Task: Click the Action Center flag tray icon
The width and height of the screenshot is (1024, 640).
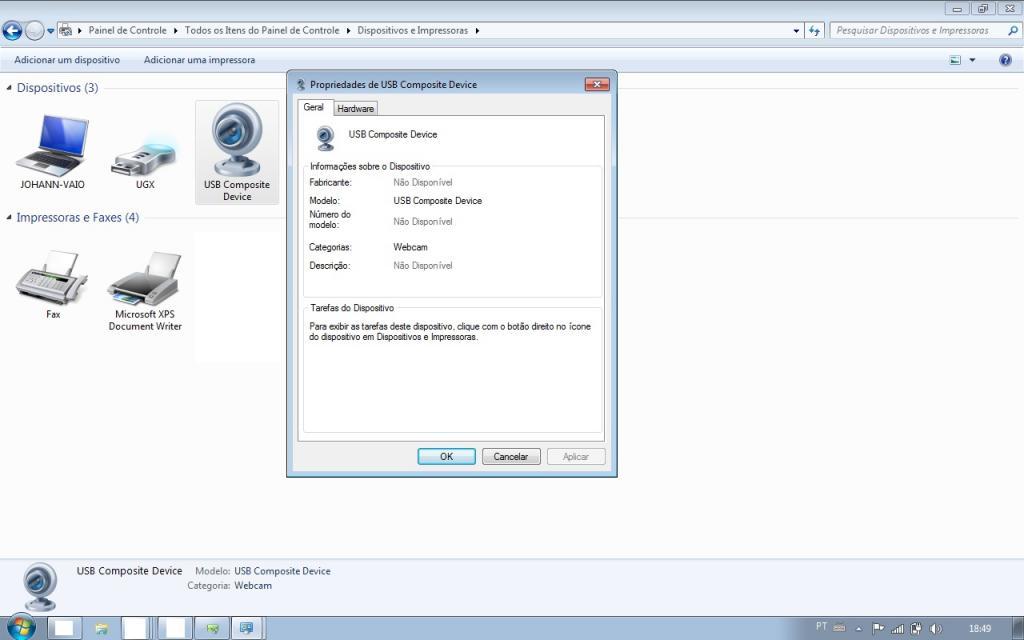Action: click(878, 629)
